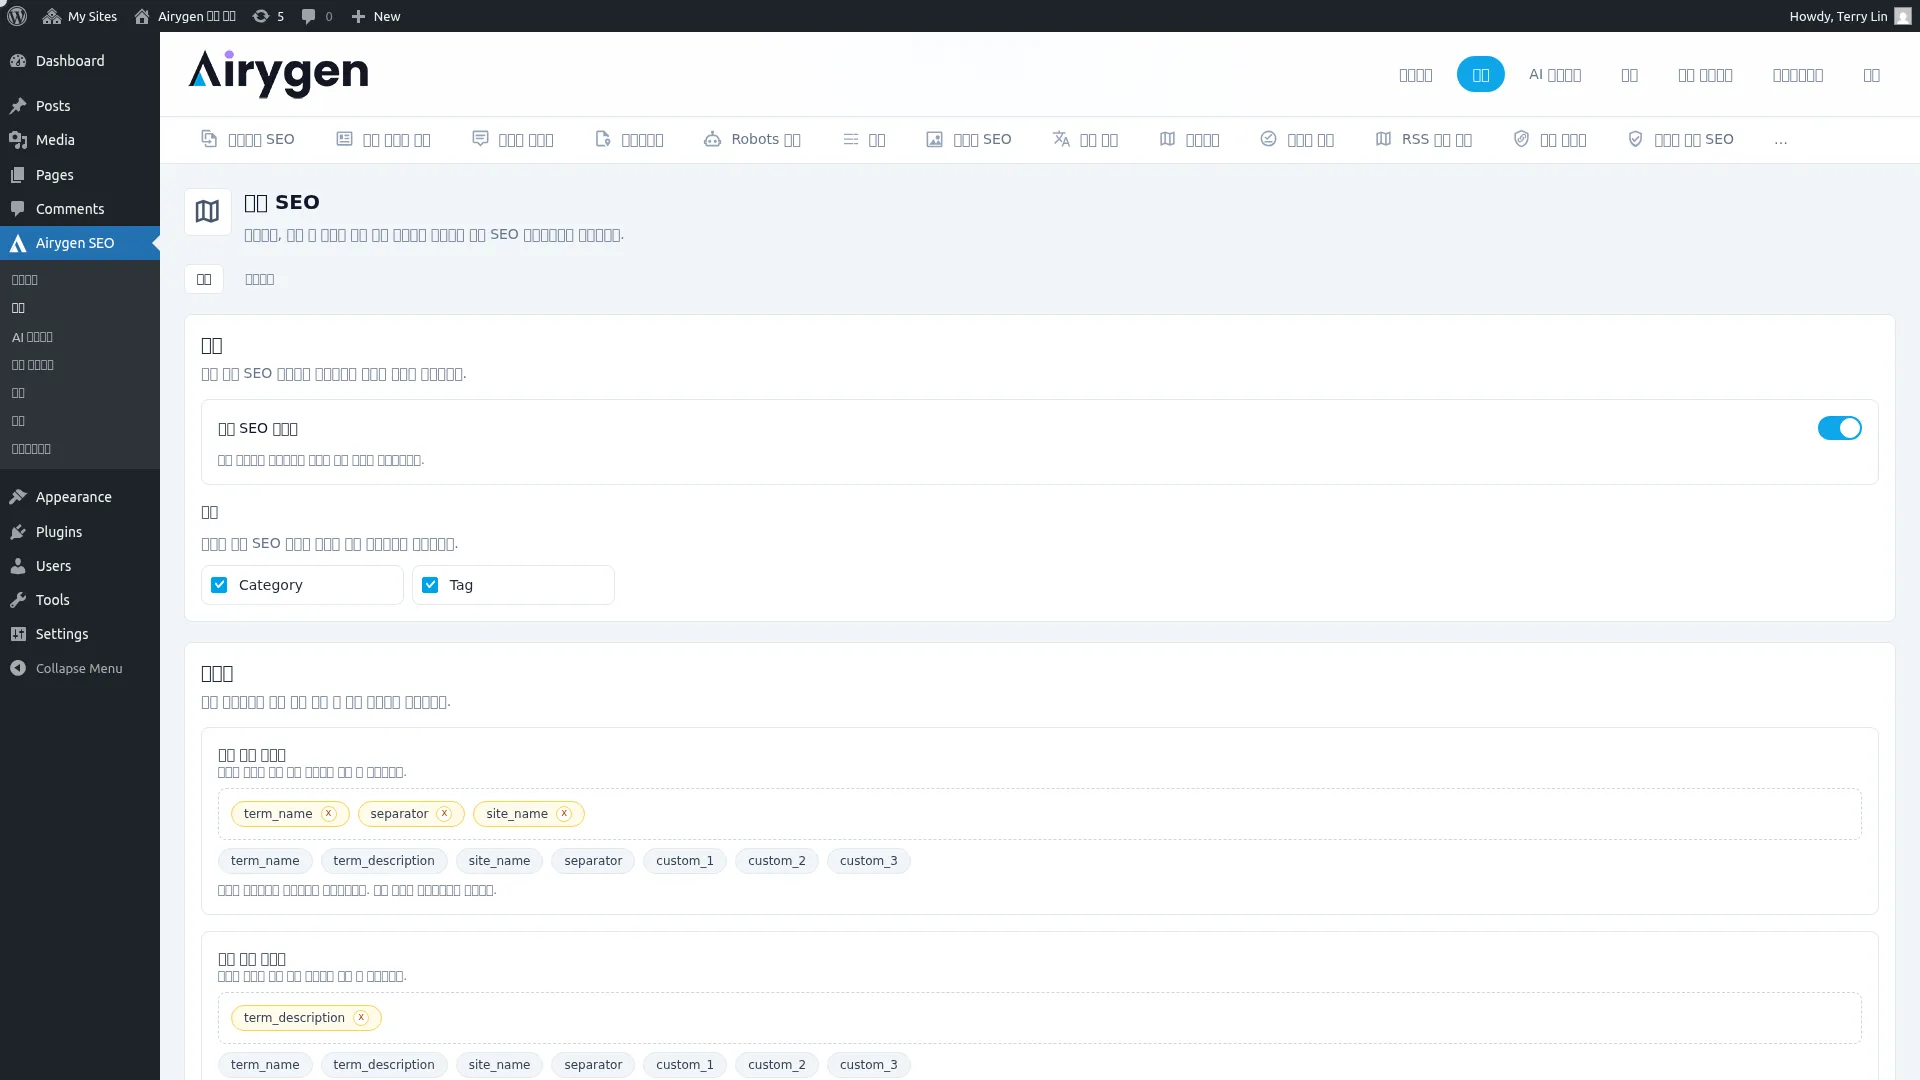Remove the term_name tag with its x
This screenshot has height=1080, width=1920.
[328, 814]
